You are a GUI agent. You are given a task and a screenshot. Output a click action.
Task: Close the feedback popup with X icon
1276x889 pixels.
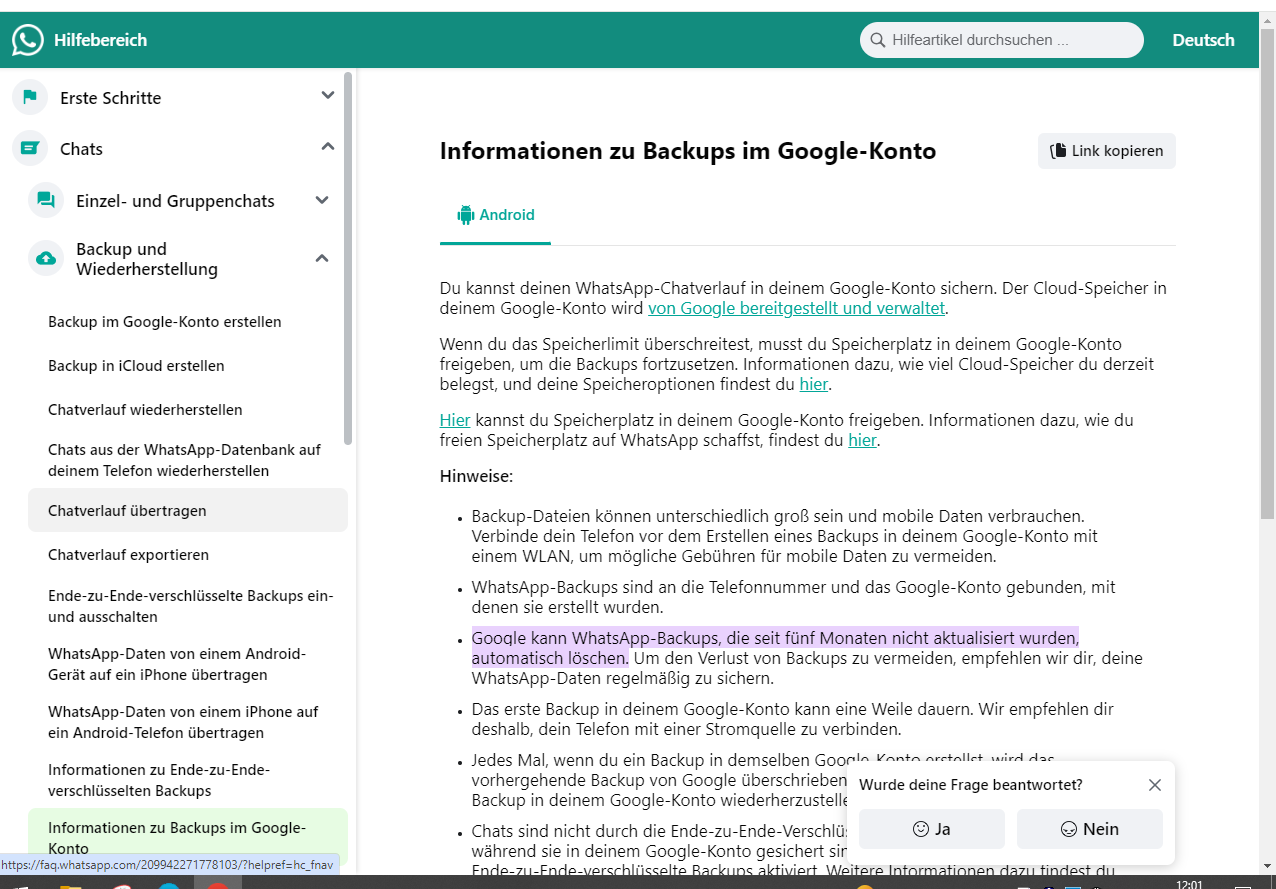pyautogui.click(x=1154, y=785)
